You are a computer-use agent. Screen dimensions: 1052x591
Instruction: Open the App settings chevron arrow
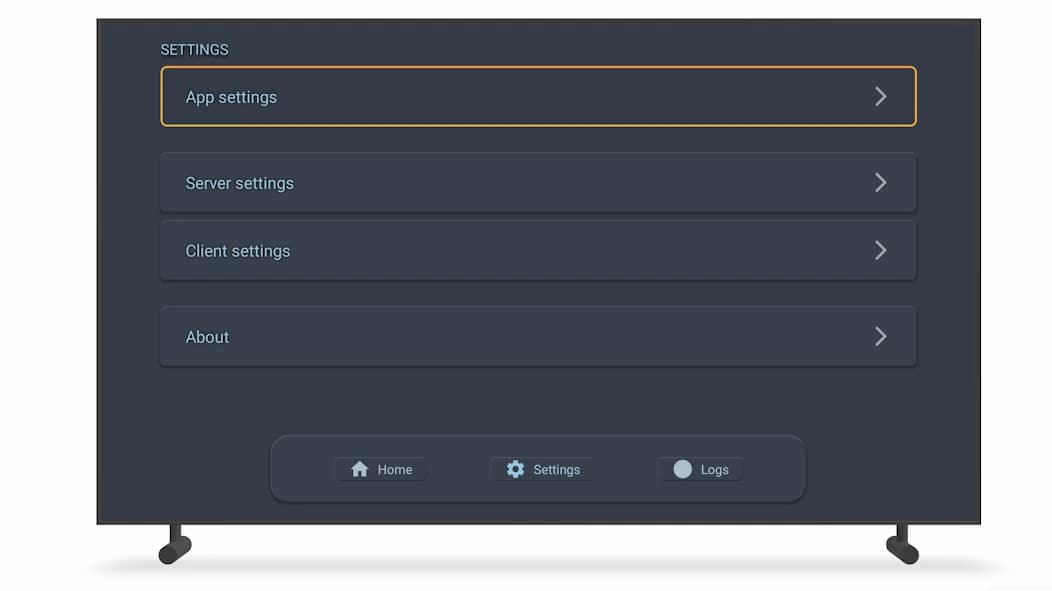[880, 96]
